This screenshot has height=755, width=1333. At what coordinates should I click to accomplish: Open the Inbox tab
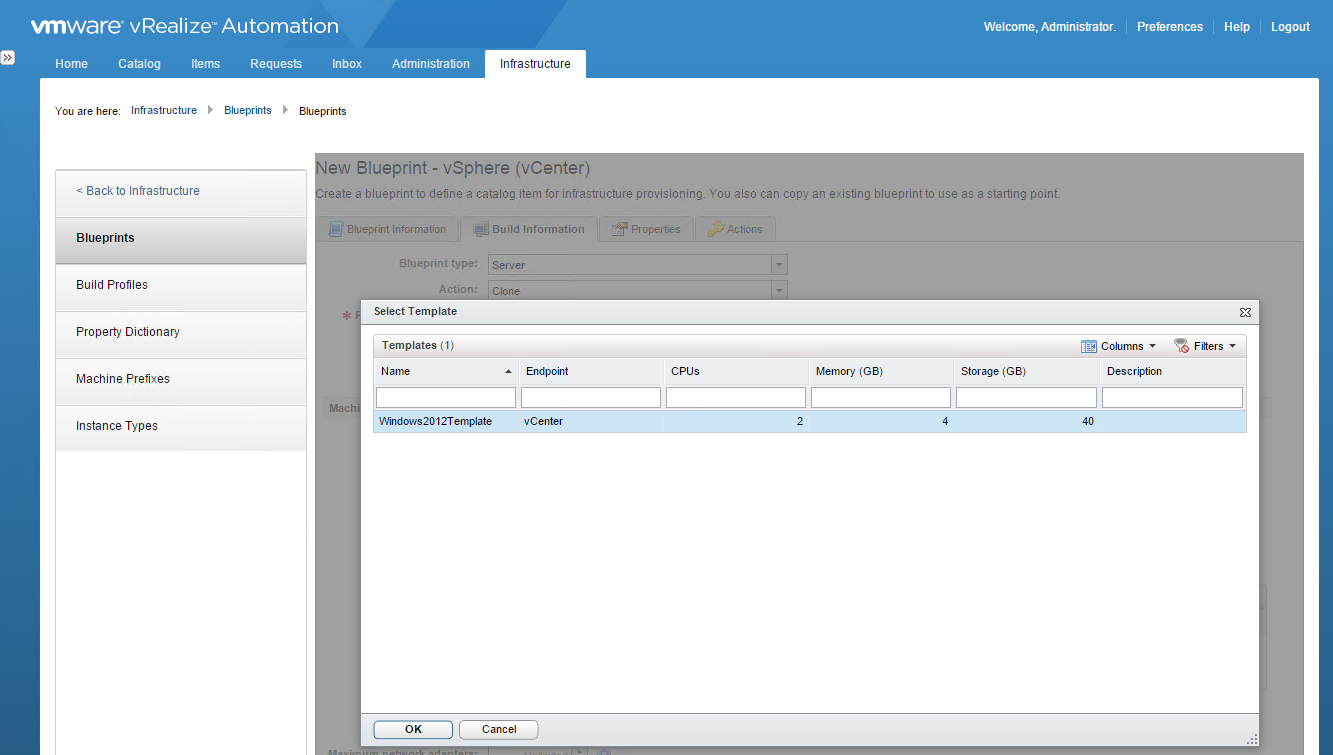pyautogui.click(x=347, y=64)
